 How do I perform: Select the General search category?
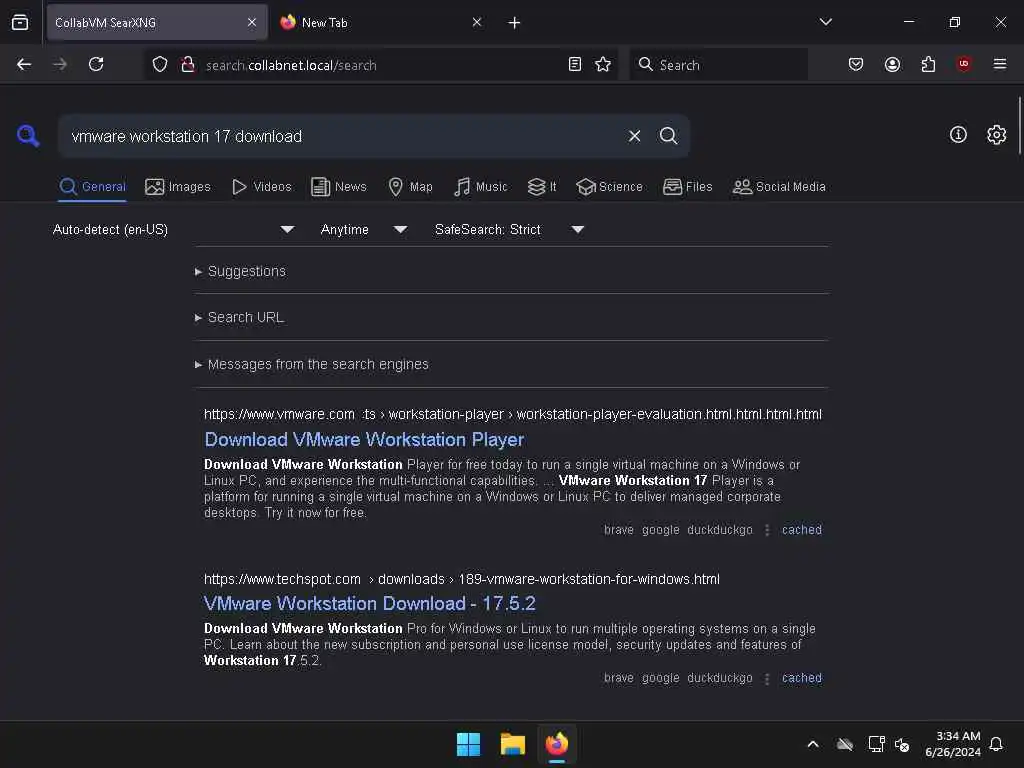[x=92, y=187]
